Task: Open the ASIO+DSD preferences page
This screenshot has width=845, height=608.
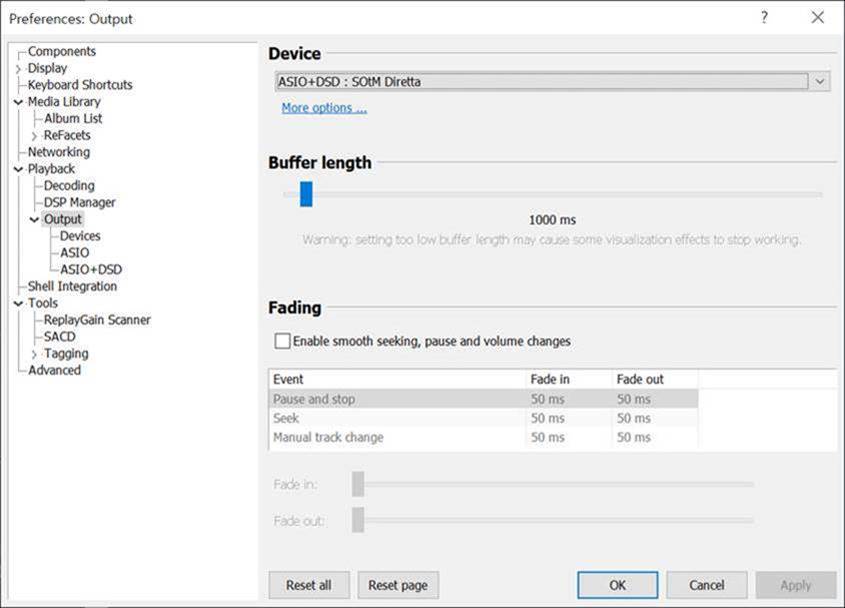Action: click(91, 269)
